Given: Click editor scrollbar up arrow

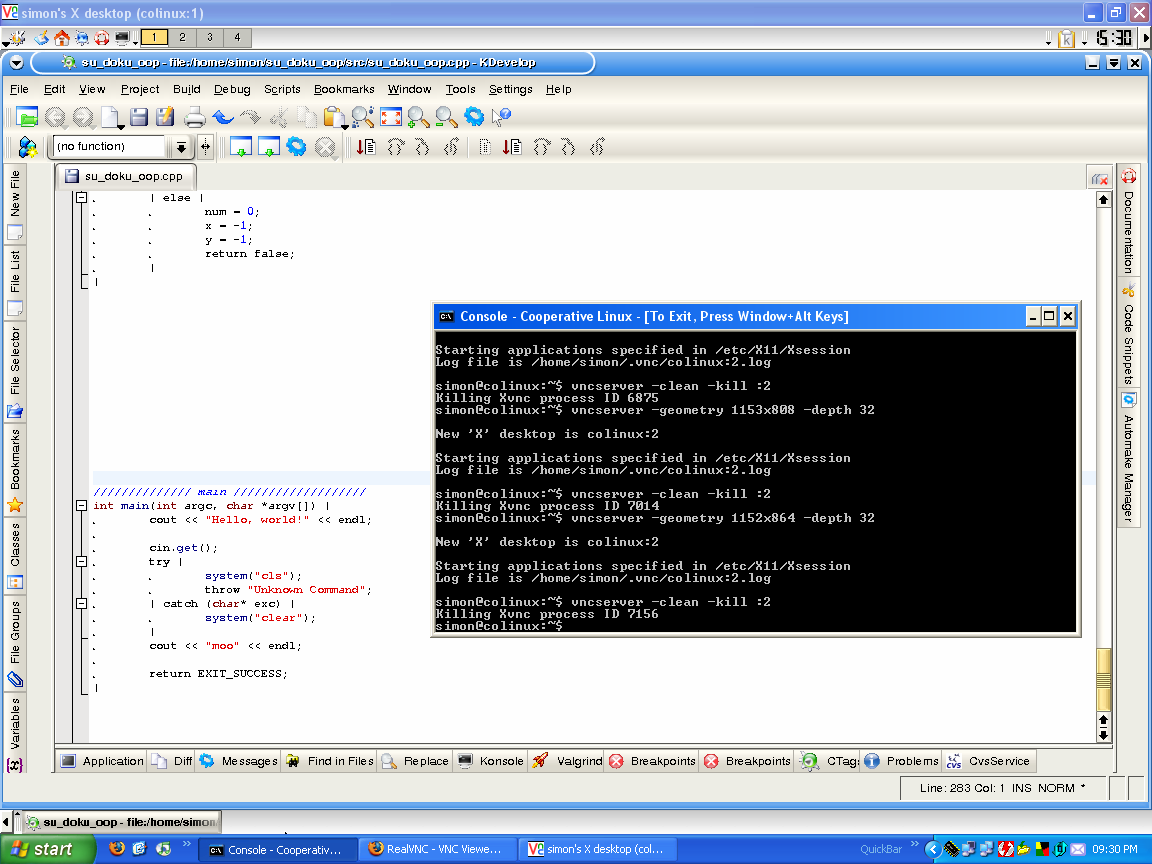Looking at the screenshot, I should point(1104,200).
